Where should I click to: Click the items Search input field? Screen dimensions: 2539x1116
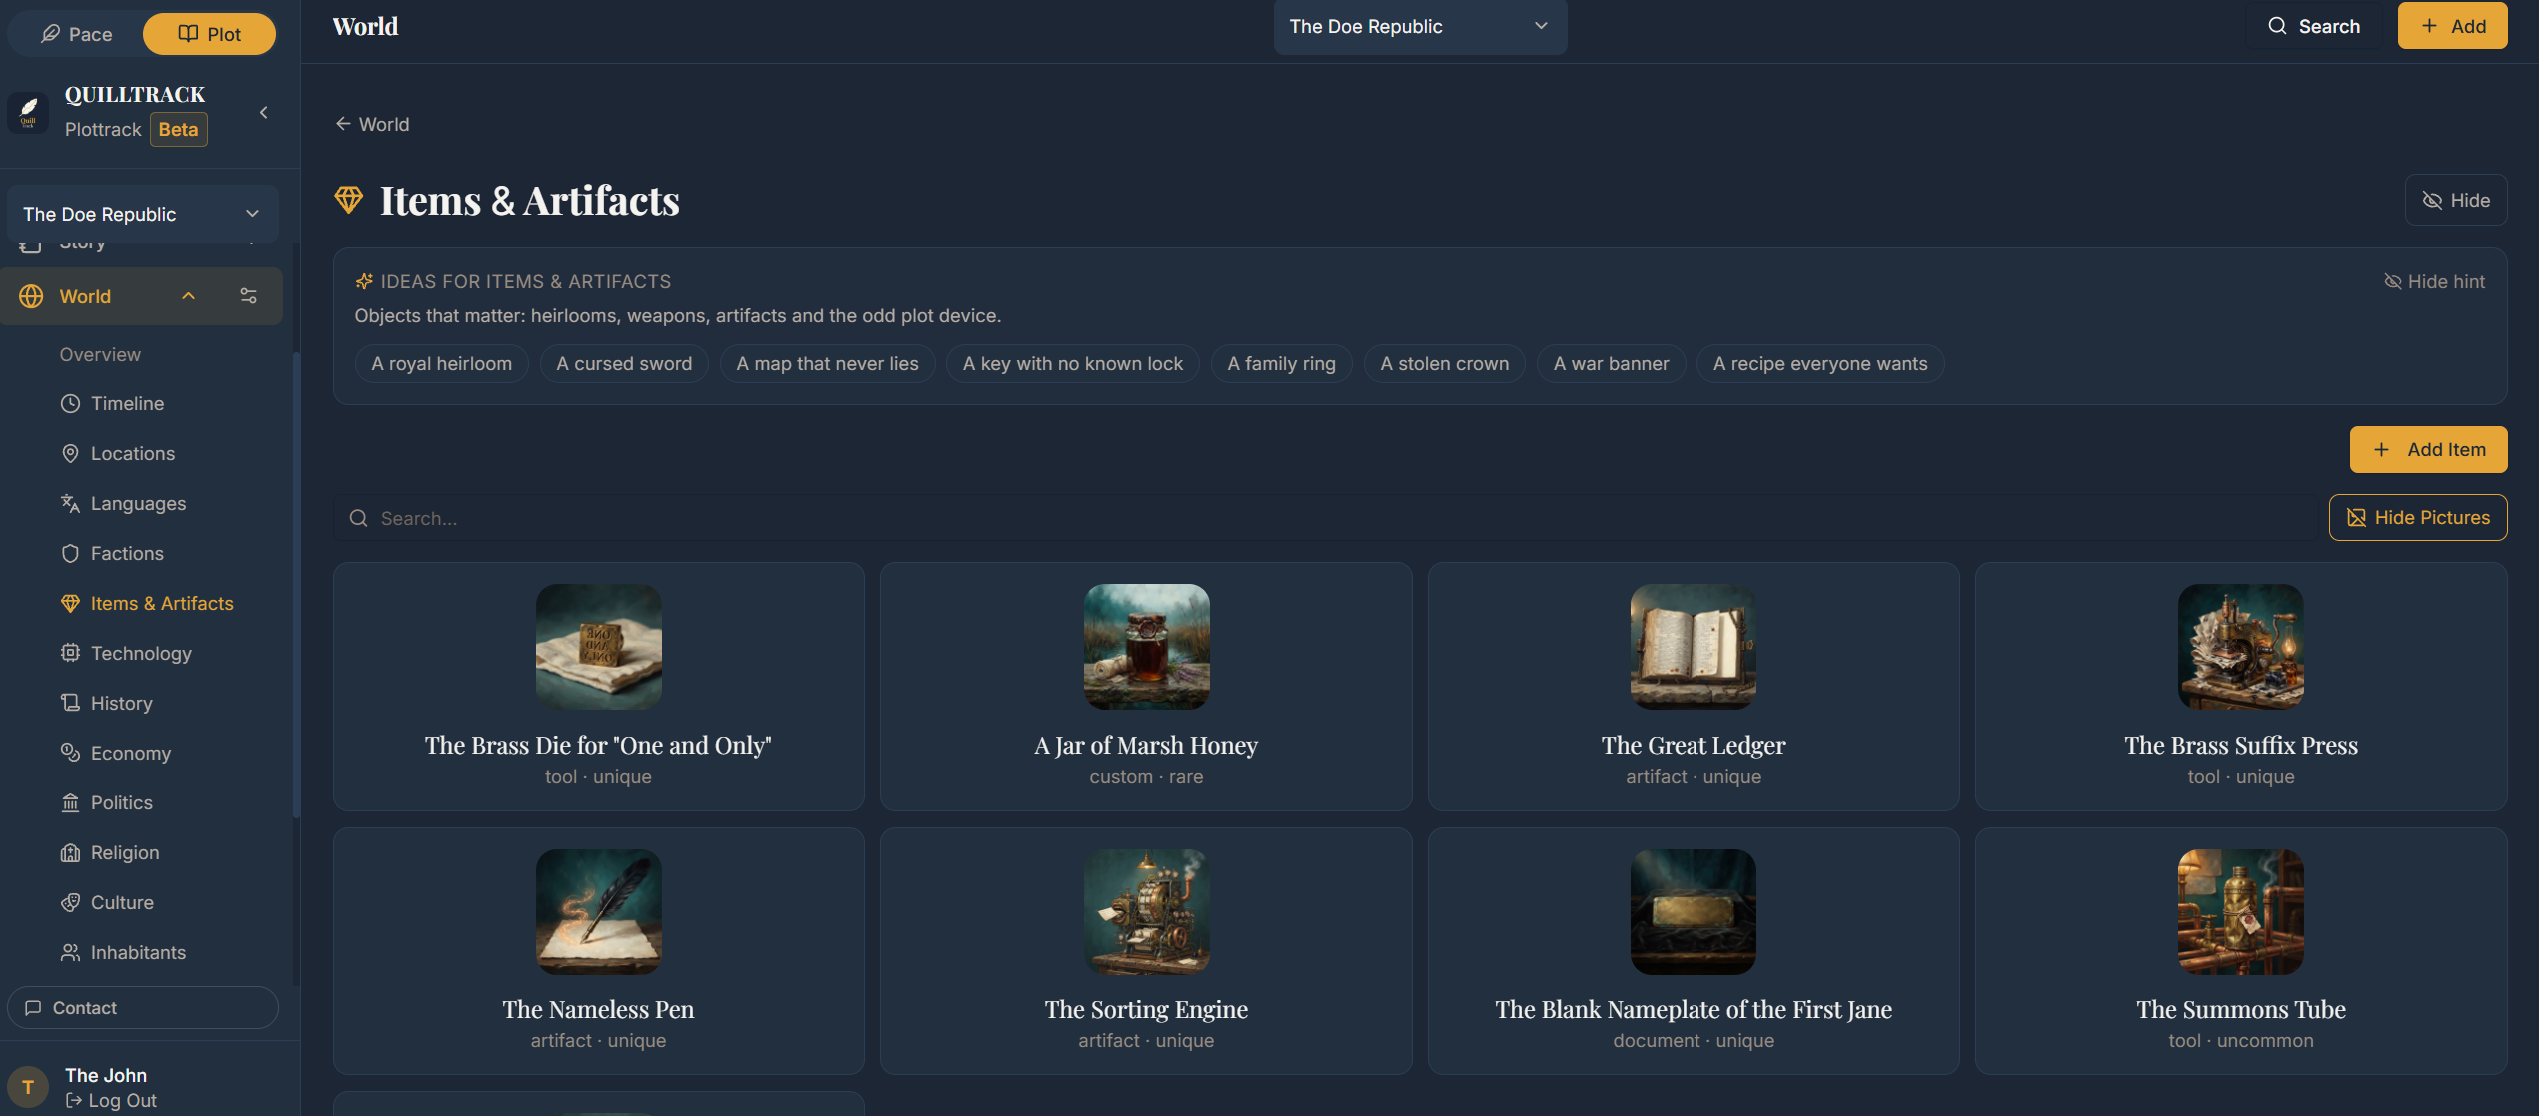pyautogui.click(x=1326, y=518)
